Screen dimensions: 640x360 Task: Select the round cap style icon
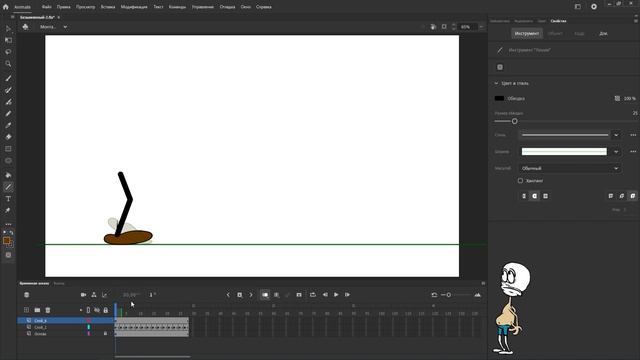(x=534, y=196)
